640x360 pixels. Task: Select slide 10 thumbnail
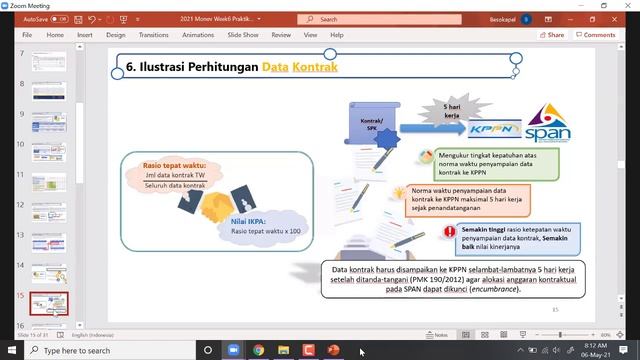49,152
